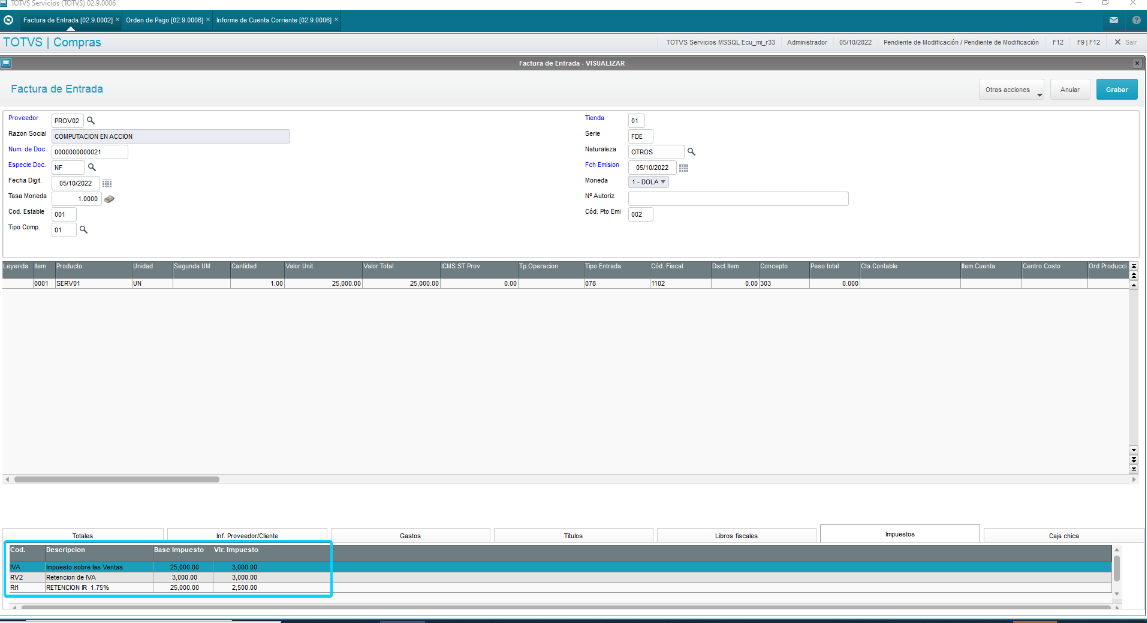Click the Naturaleza OTROS field
The height and width of the screenshot is (623, 1147).
click(656, 152)
